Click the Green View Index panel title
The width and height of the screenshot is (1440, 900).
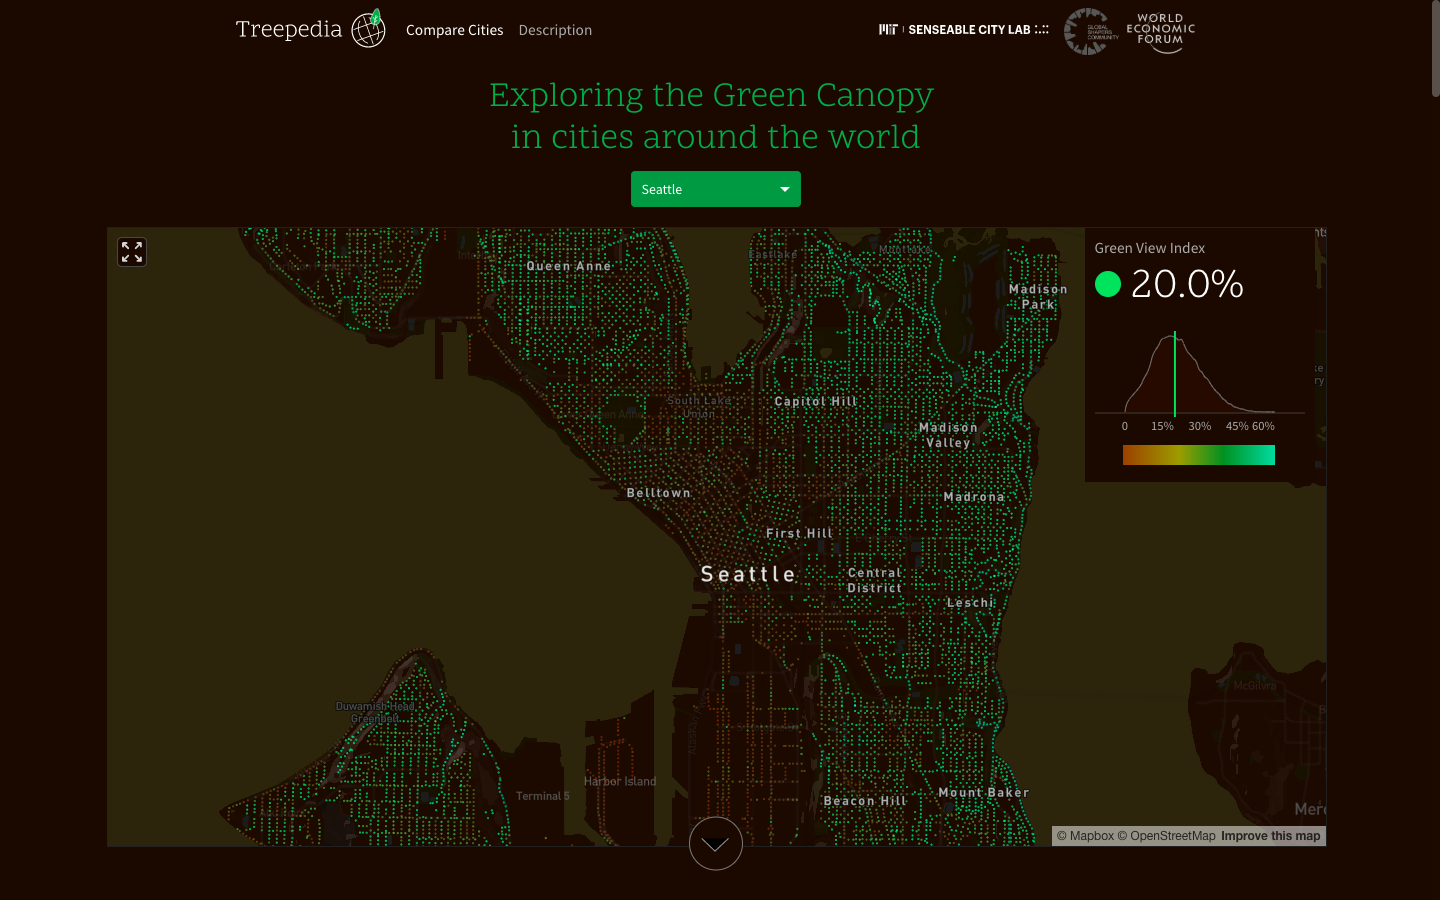1150,247
